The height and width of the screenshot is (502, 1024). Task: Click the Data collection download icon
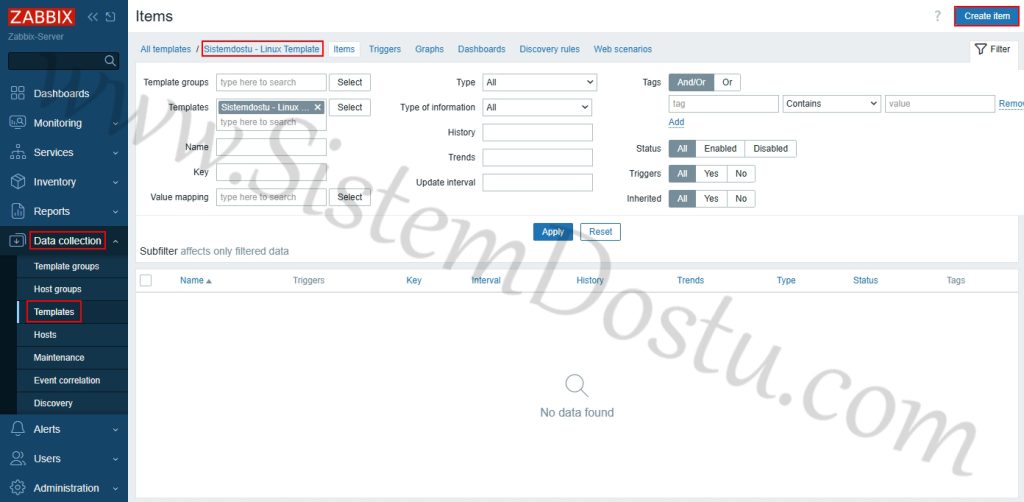17,241
